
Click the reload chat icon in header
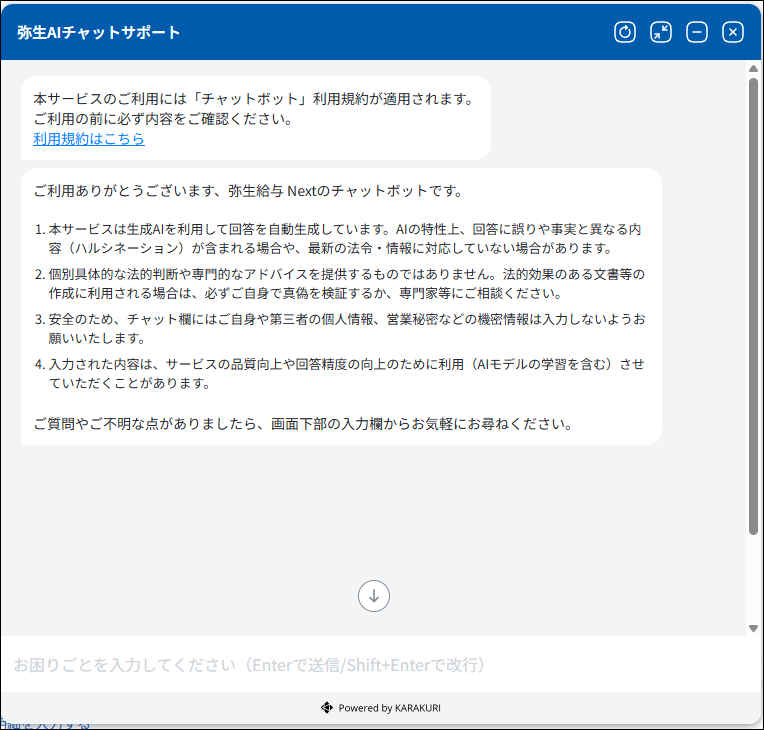[x=625, y=33]
